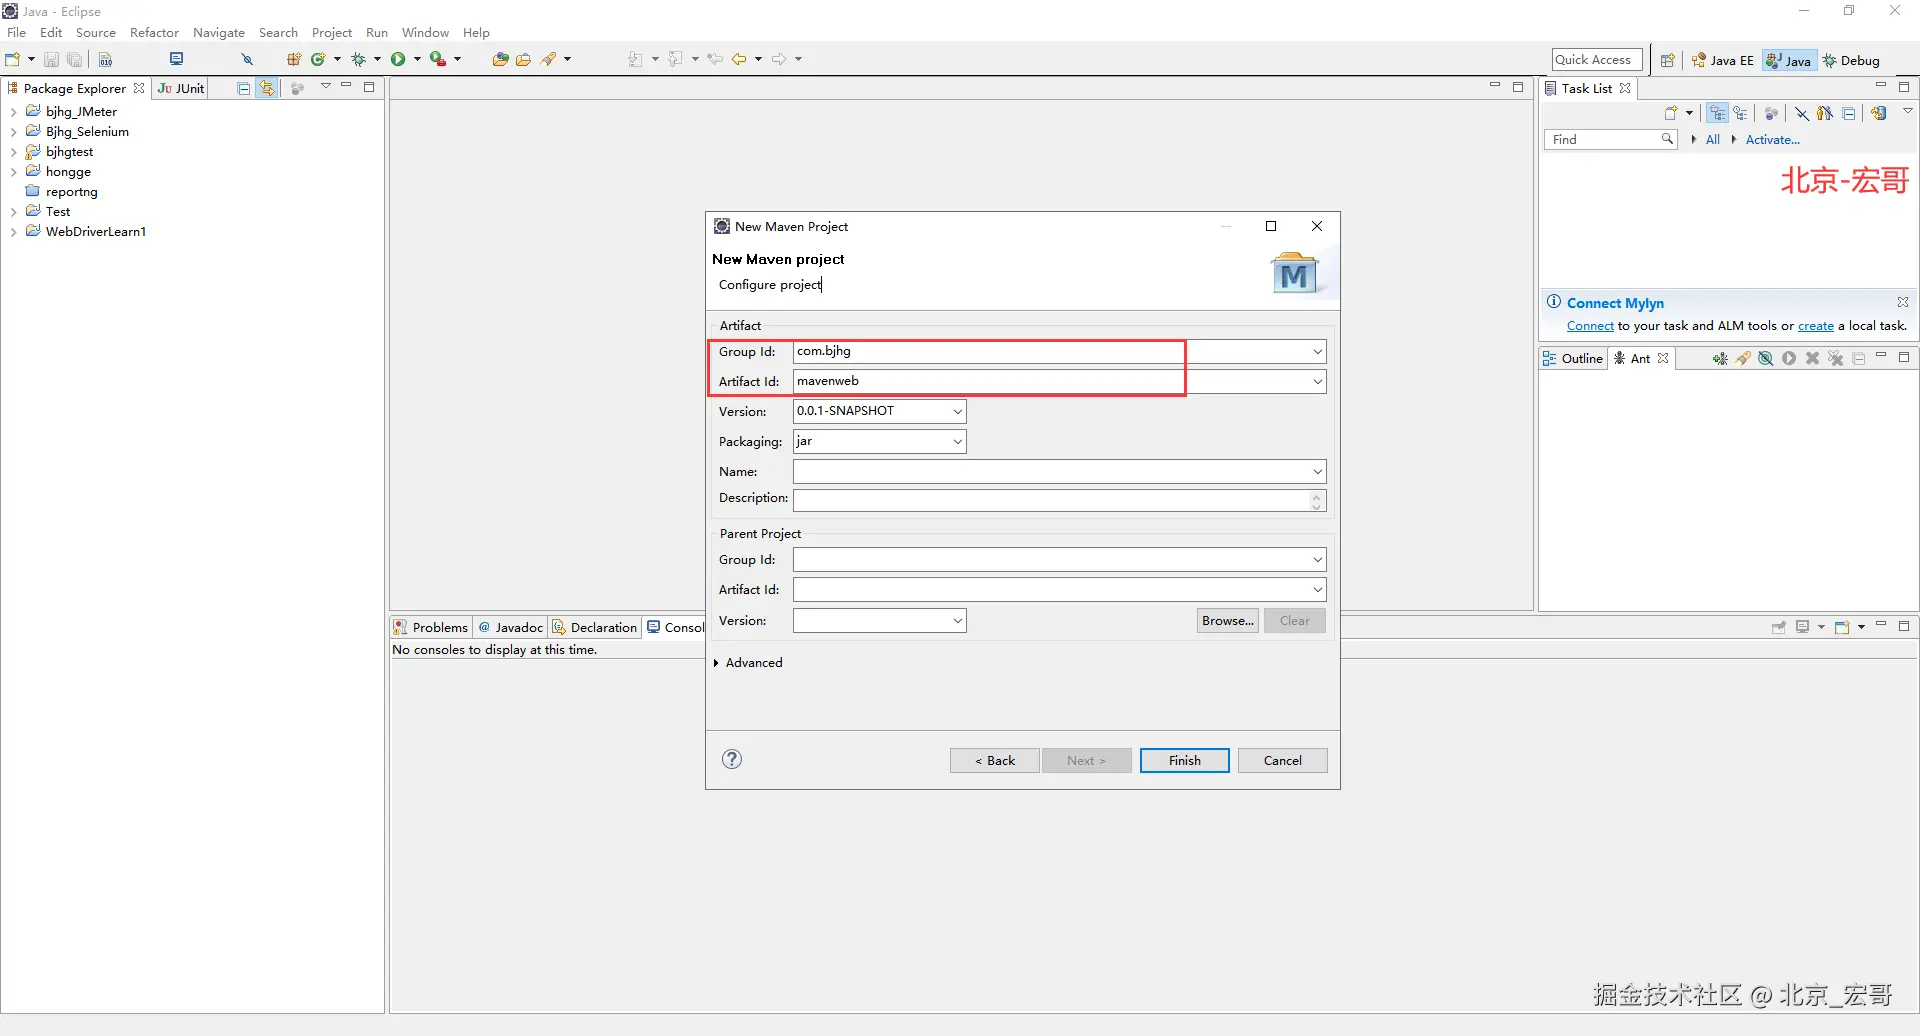Click the New Task icon in Task List

[1670, 113]
